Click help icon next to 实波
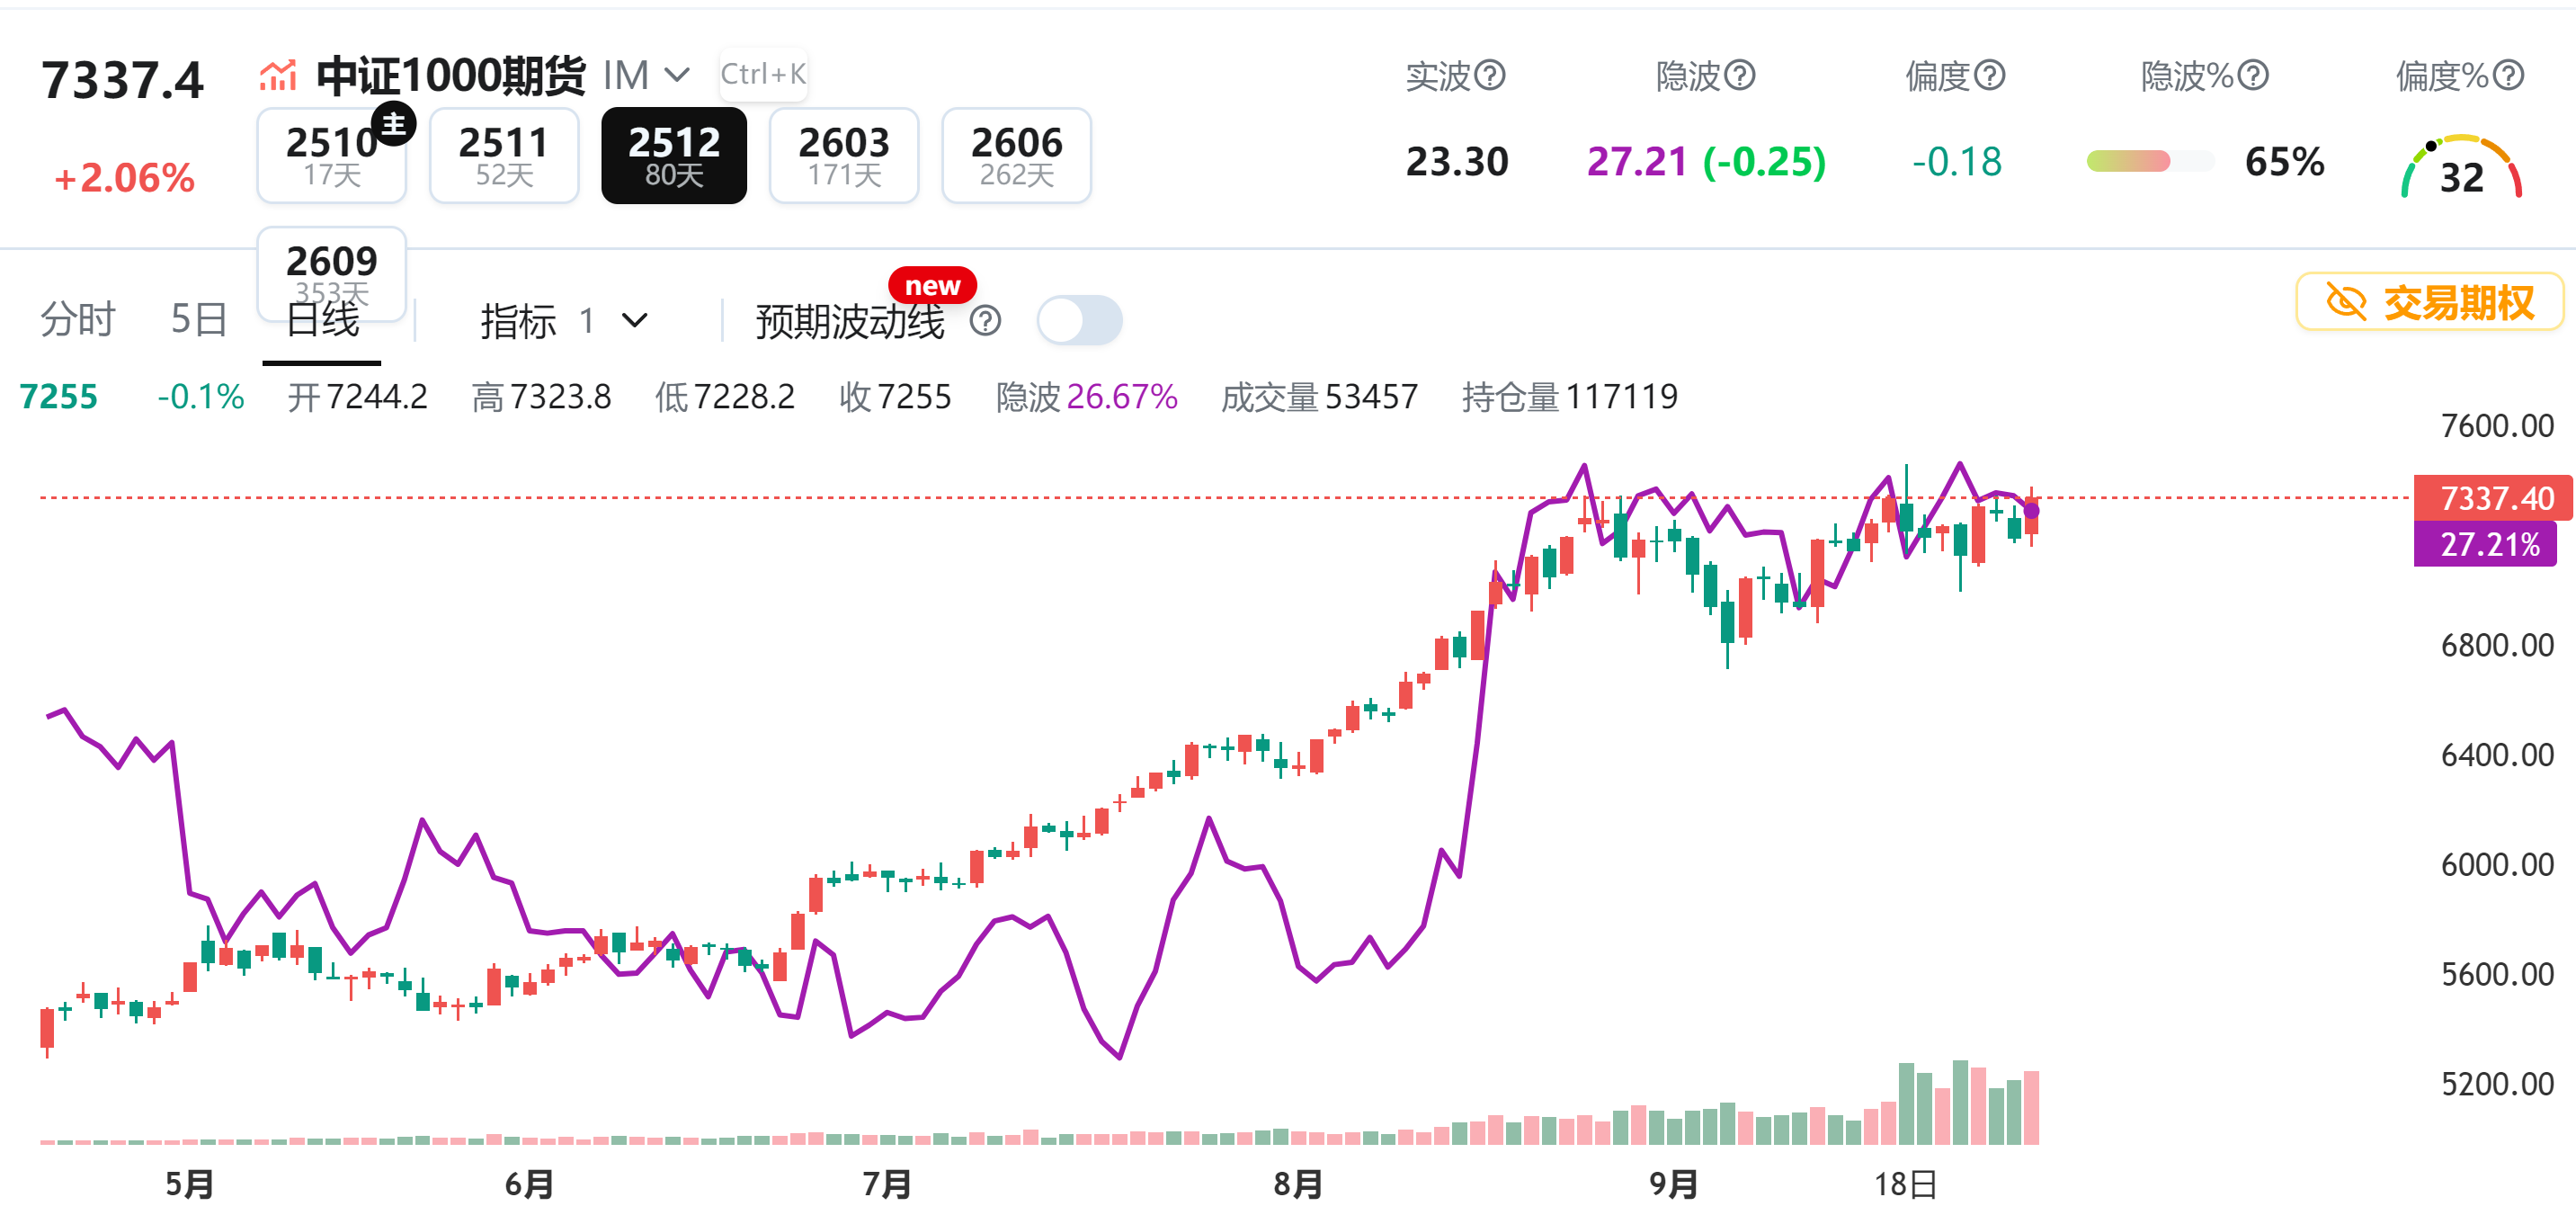Screen dimensions: 2576x1224 point(1490,75)
